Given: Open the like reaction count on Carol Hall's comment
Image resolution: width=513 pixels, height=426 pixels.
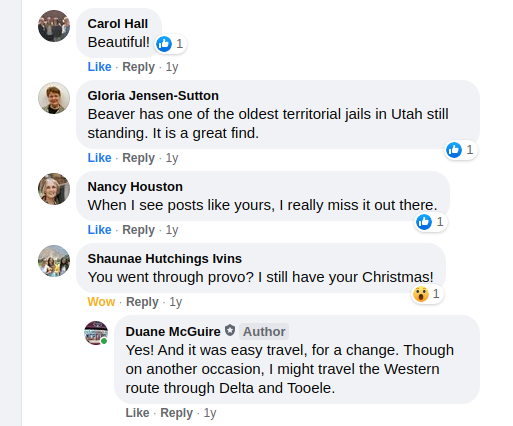Looking at the screenshot, I should (x=170, y=44).
